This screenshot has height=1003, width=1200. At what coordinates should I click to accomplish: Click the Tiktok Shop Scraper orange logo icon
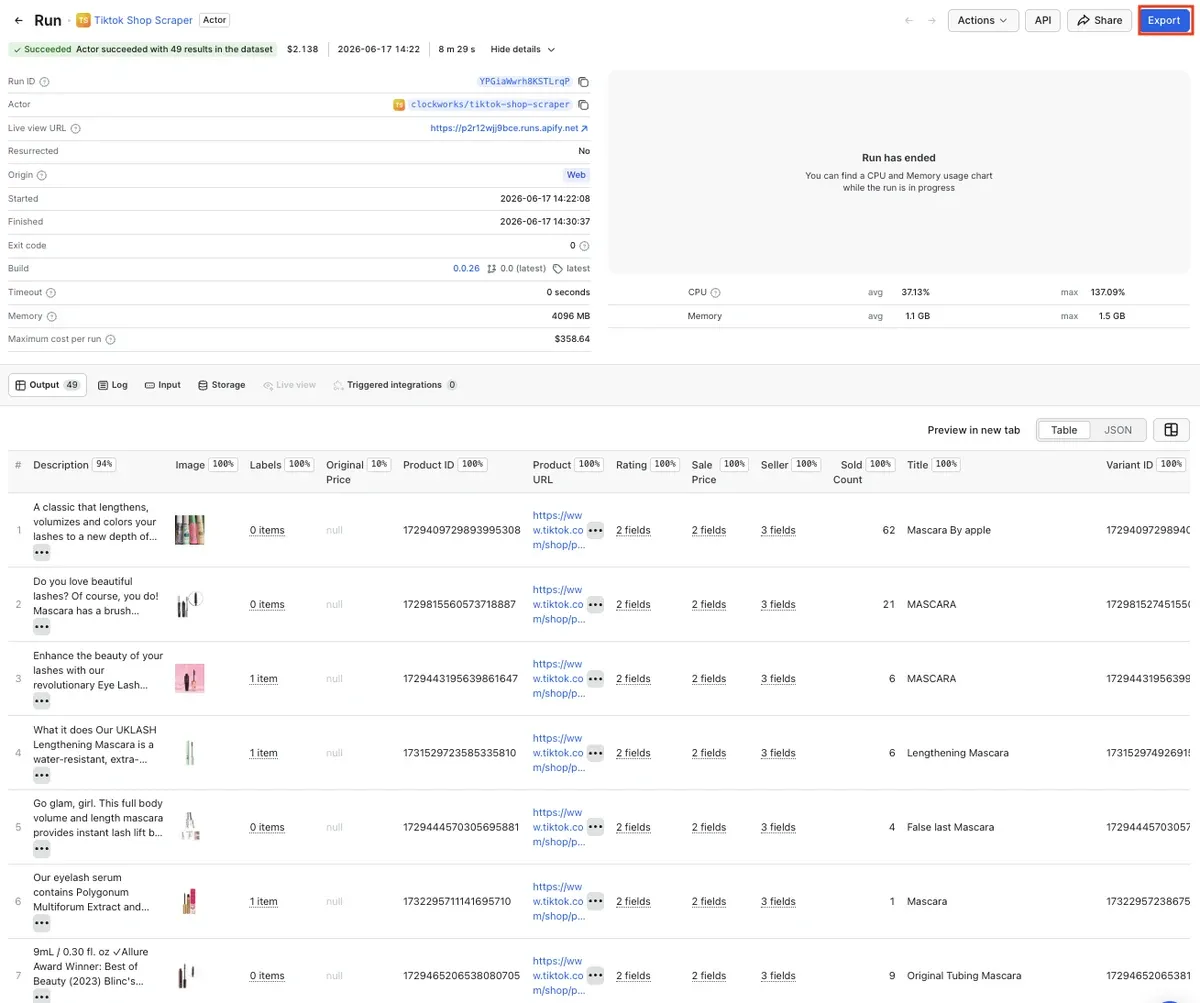click(83, 20)
